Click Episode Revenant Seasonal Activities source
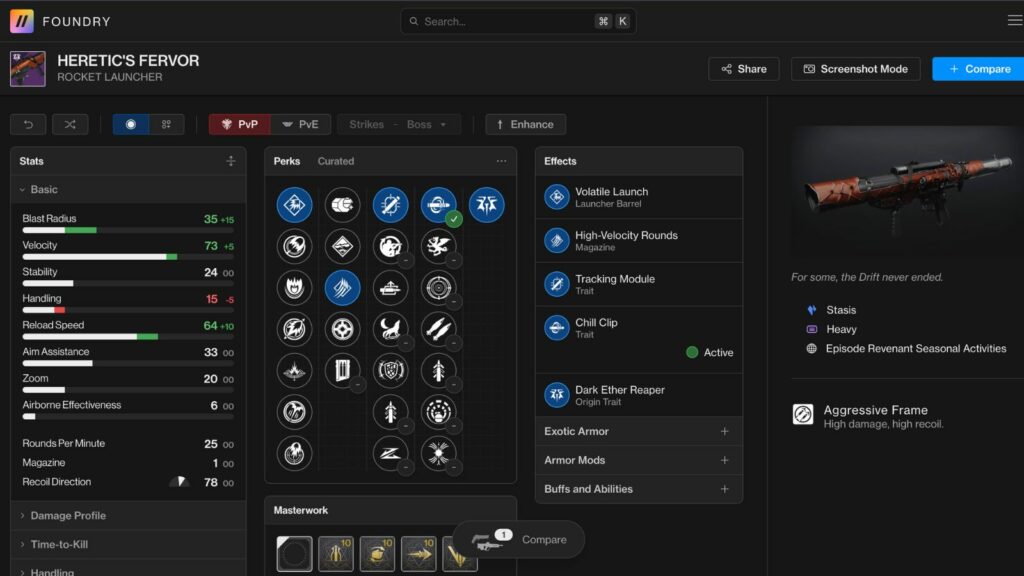 (x=916, y=349)
